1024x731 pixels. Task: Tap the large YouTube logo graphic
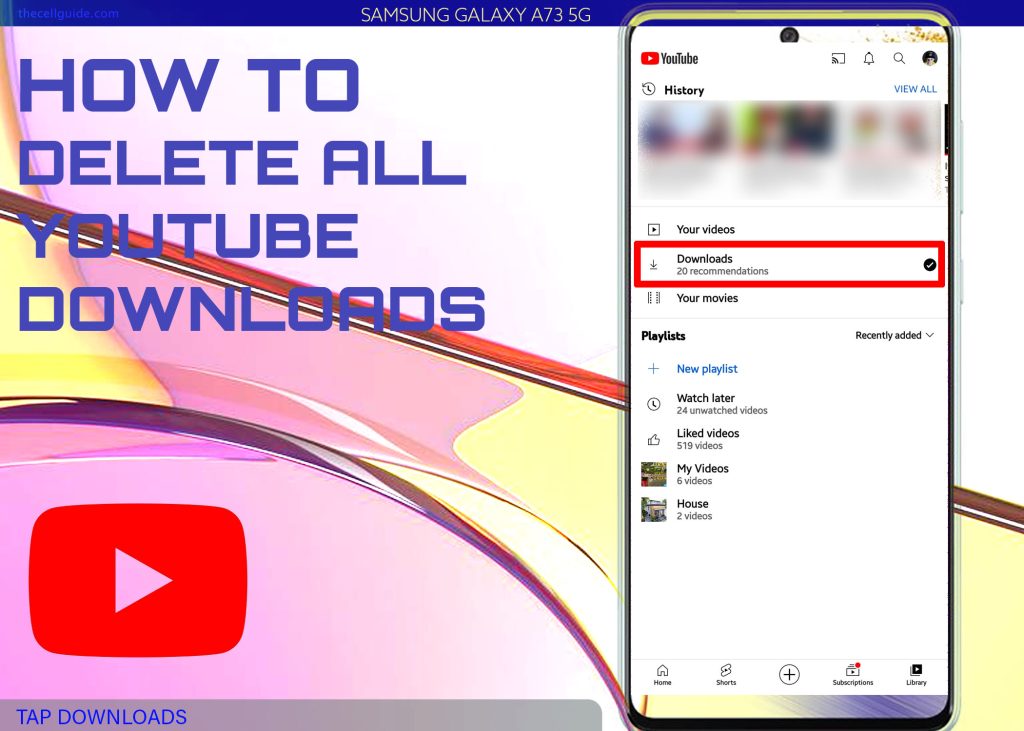point(138,580)
